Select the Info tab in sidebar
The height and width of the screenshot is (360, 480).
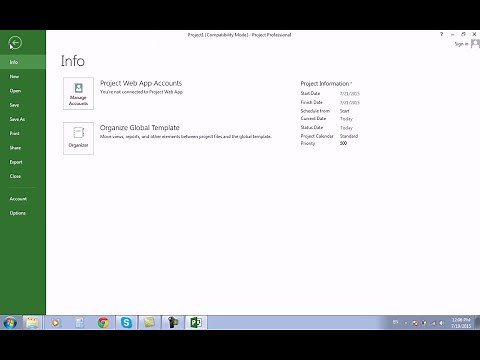coord(23,62)
